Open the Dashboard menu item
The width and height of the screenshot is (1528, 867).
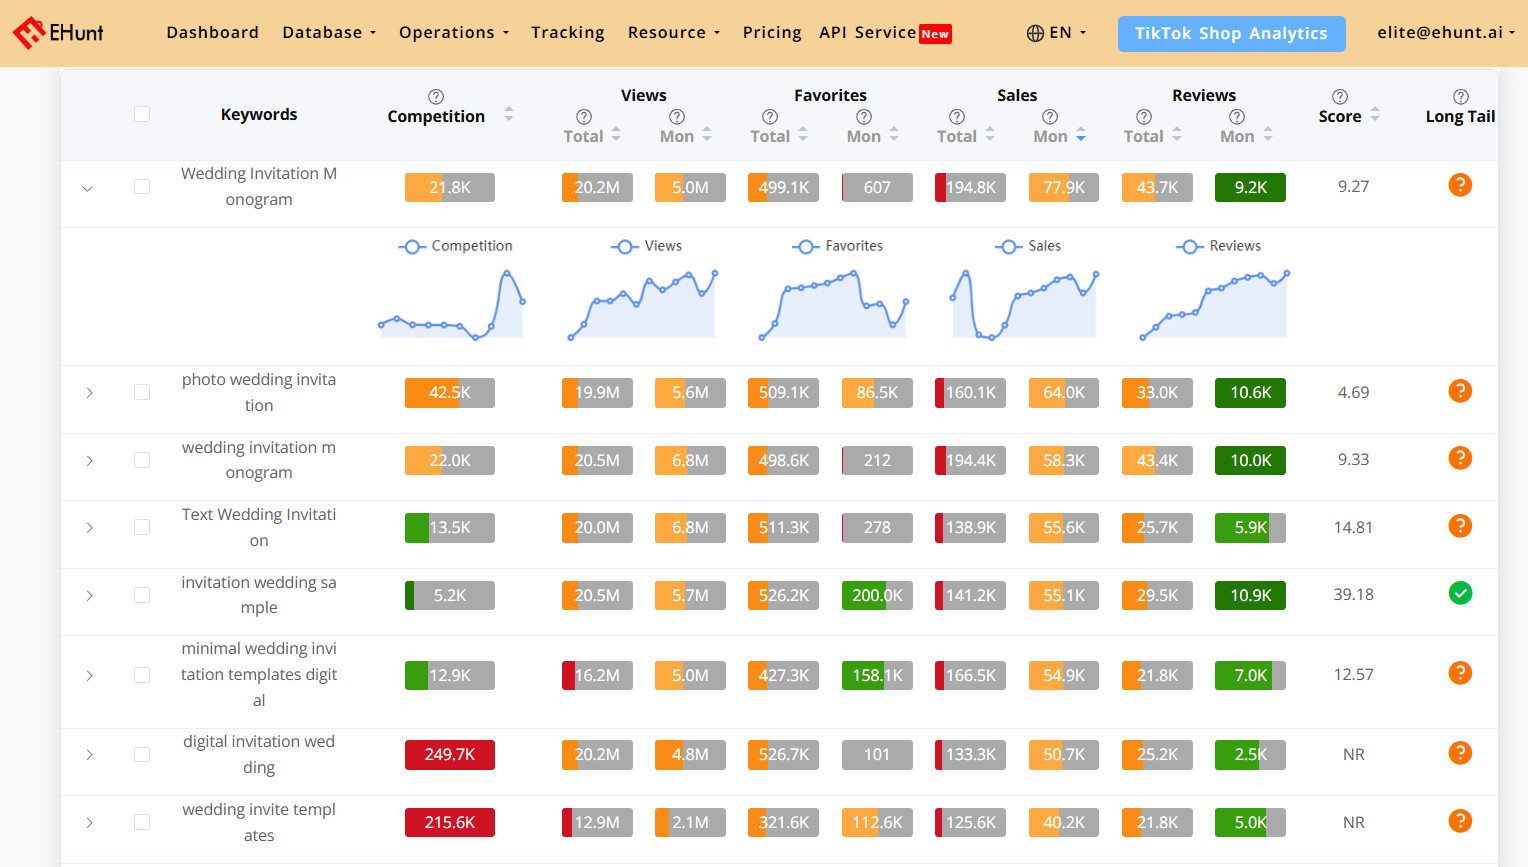click(x=212, y=33)
